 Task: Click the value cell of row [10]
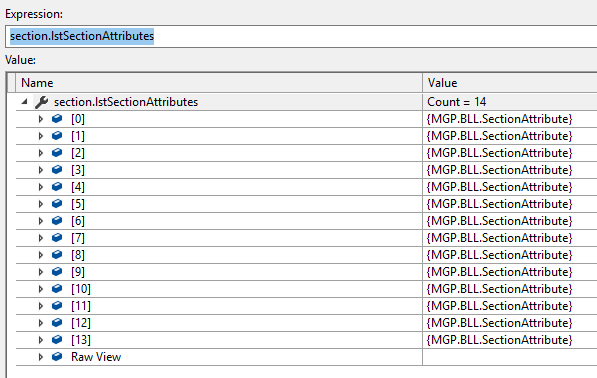click(x=510, y=289)
